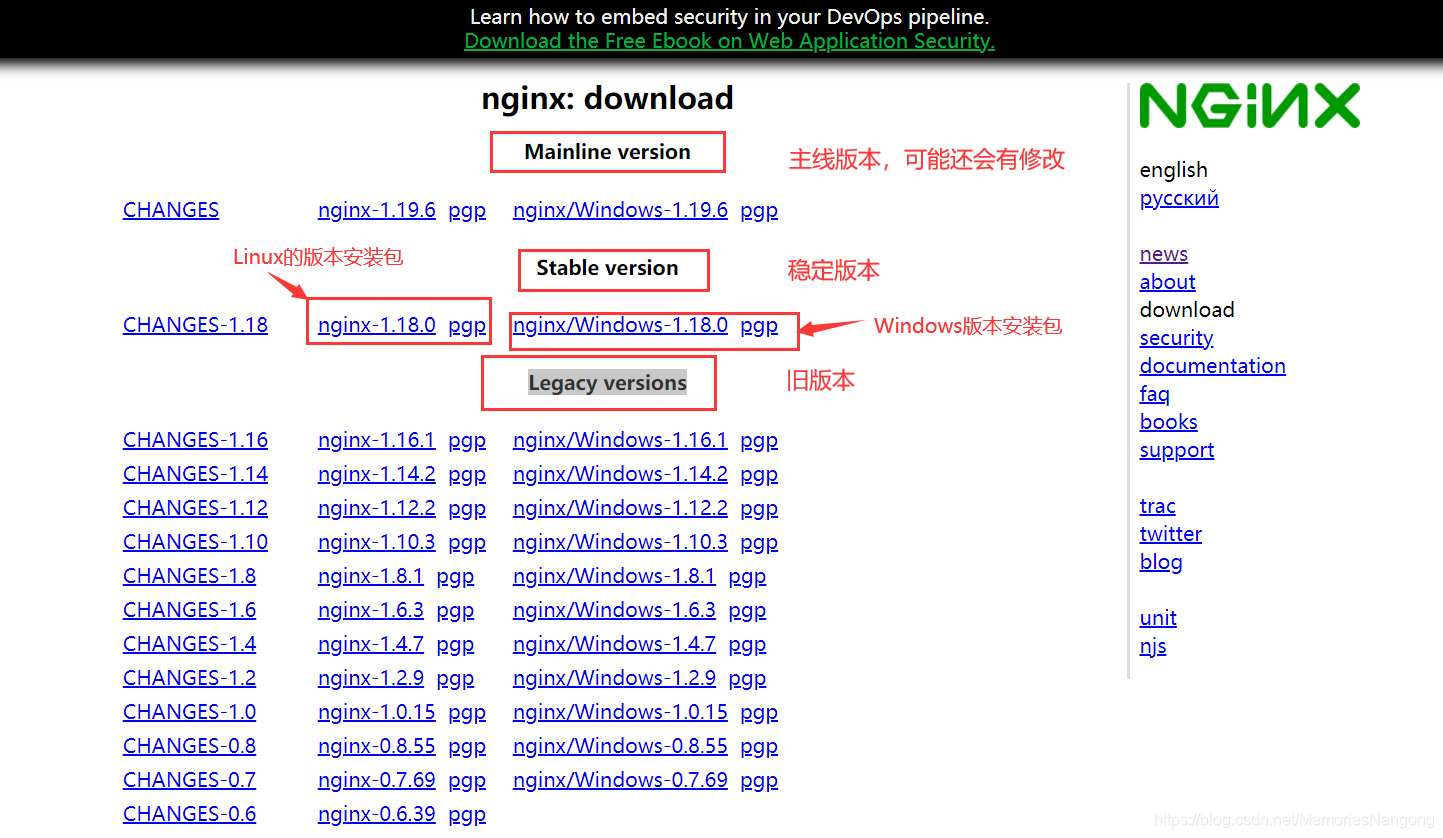Screen dimensions: 1443x838
Task: Download nginx-1.12.2 package
Action: (377, 508)
